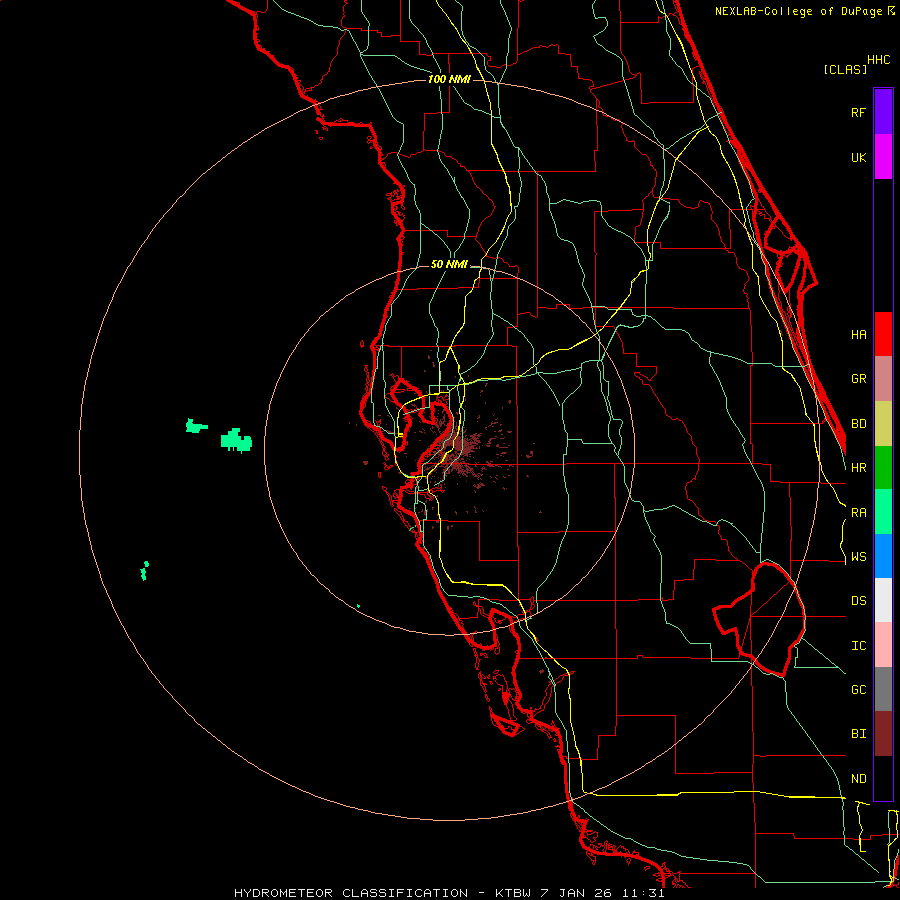Screen dimensions: 900x900
Task: Click the "GR" legend label
Action: click(x=858, y=379)
